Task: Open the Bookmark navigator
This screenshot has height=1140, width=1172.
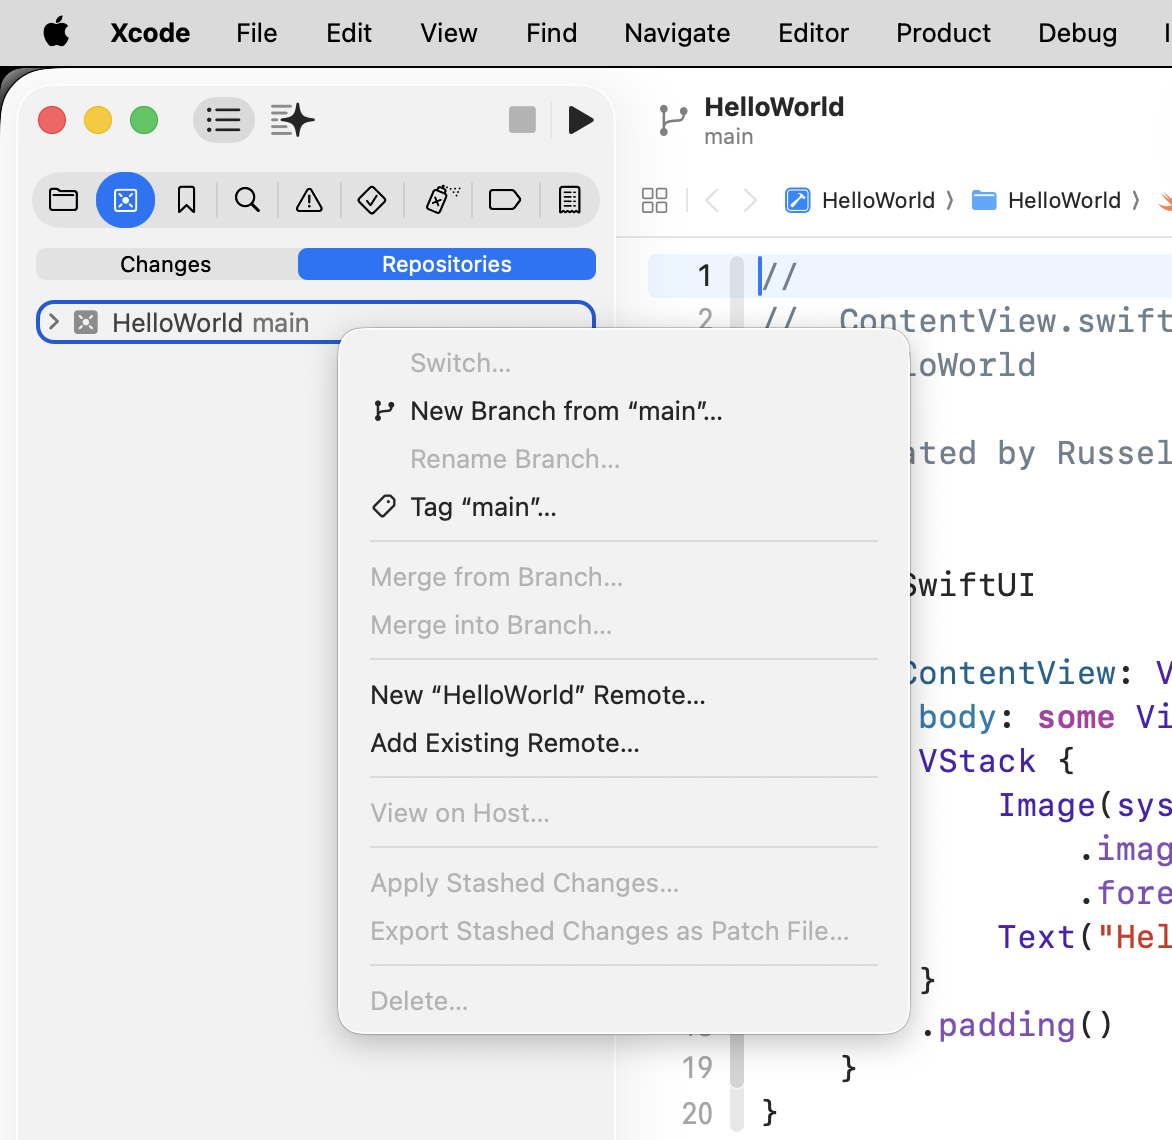Action: 186,200
